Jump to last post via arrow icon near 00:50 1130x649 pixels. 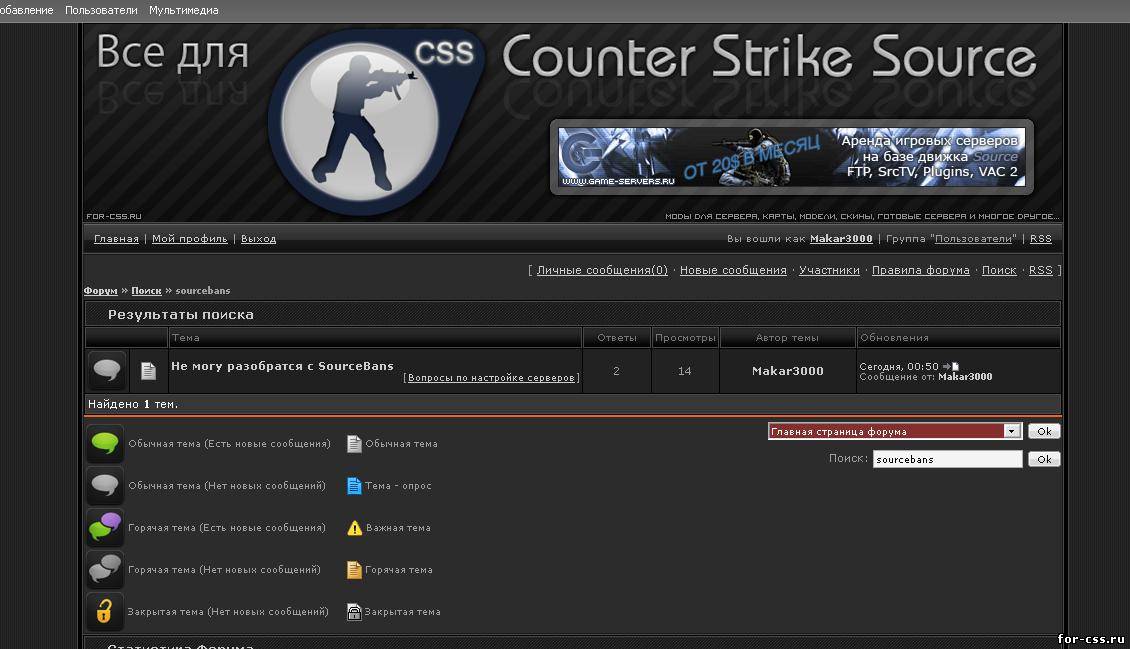(951, 366)
